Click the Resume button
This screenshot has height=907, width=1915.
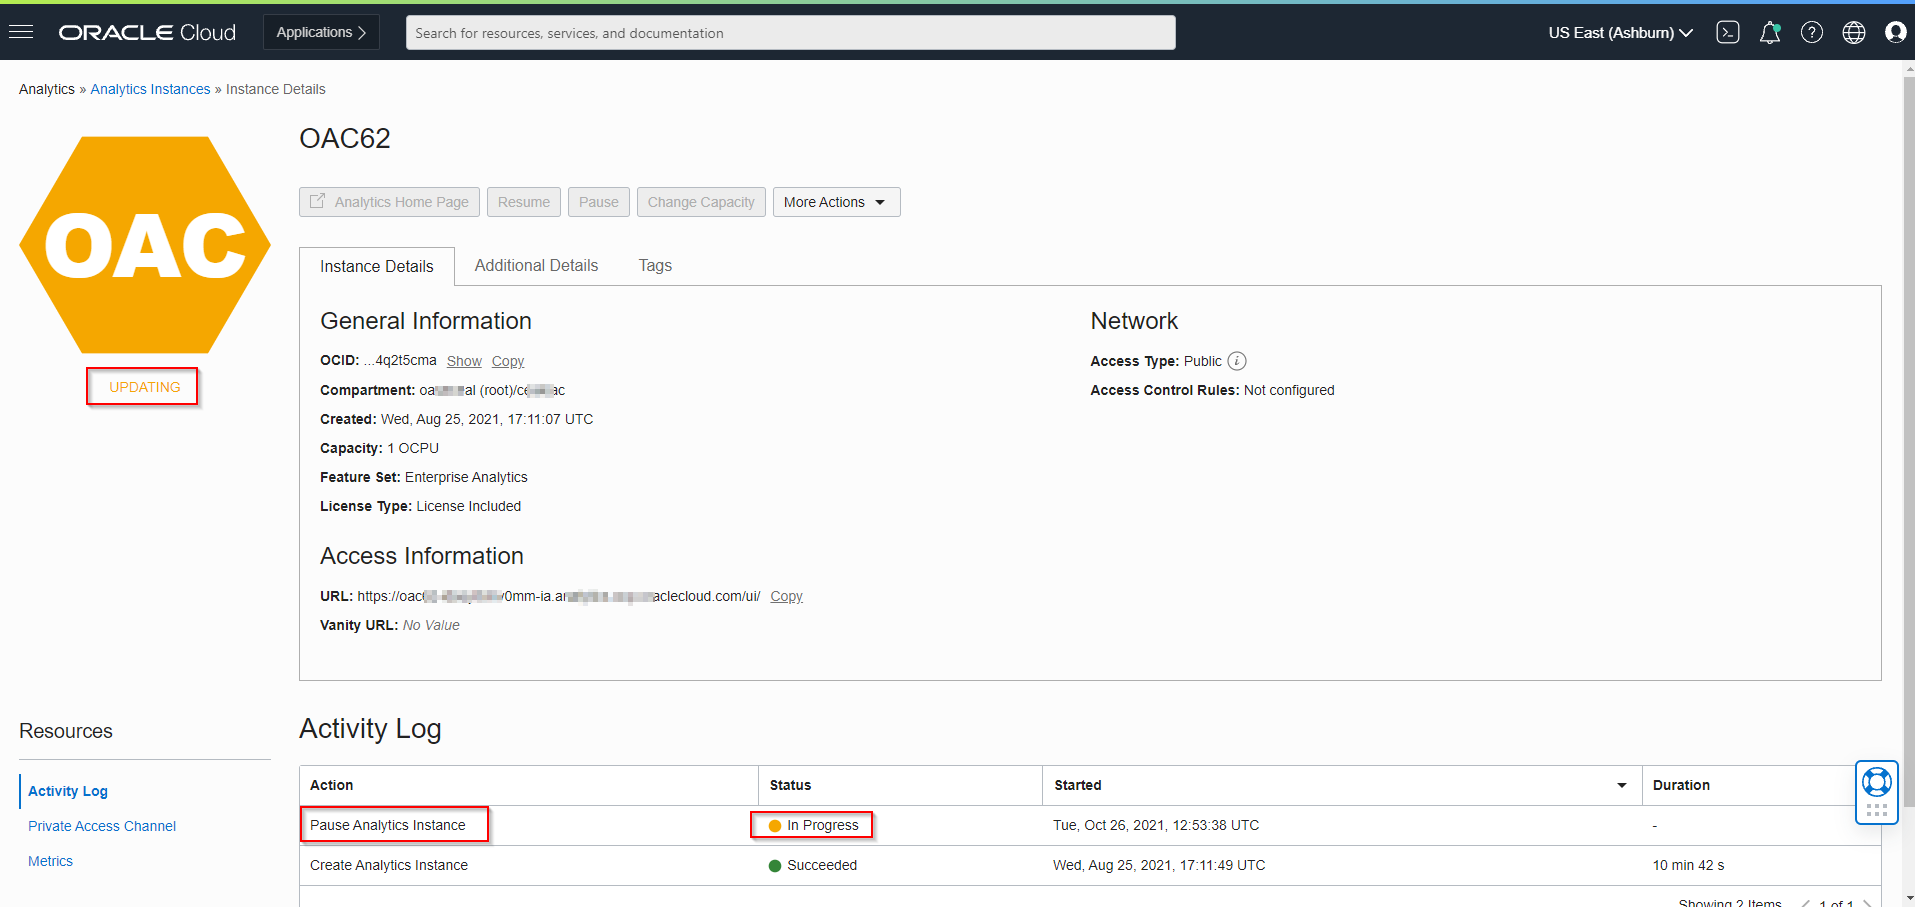click(x=524, y=202)
